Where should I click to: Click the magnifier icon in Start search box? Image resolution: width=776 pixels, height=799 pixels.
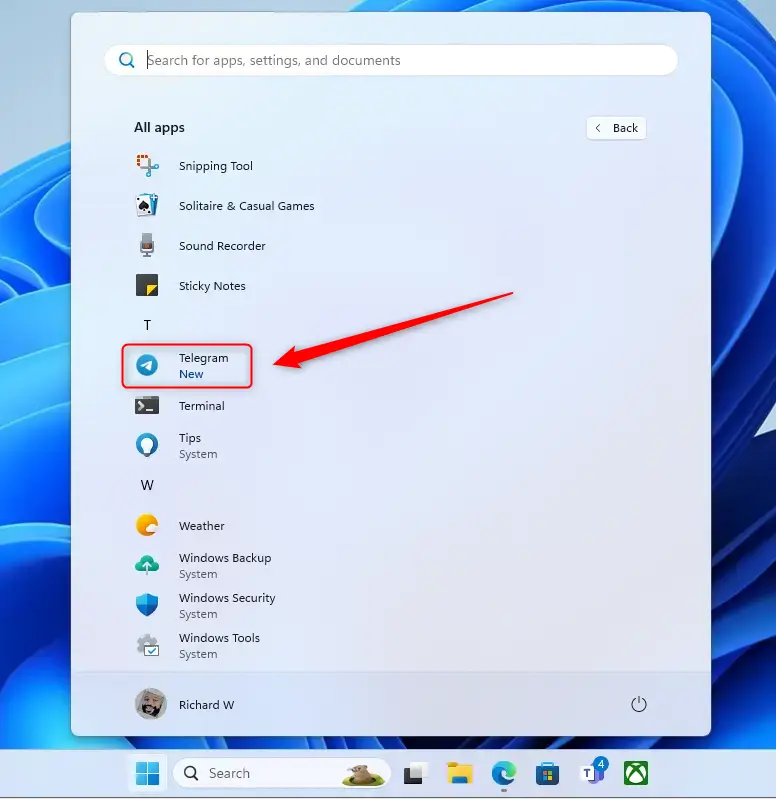coord(127,60)
